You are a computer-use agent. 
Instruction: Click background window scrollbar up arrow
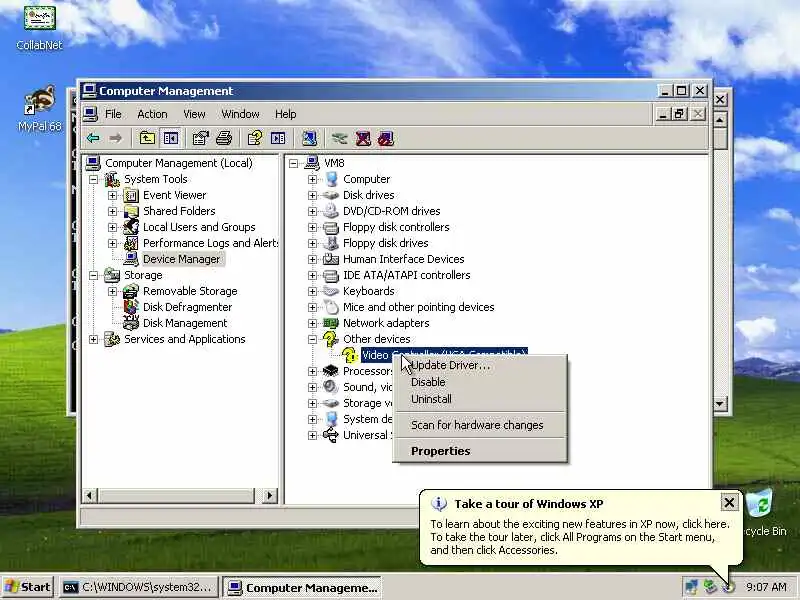click(719, 120)
